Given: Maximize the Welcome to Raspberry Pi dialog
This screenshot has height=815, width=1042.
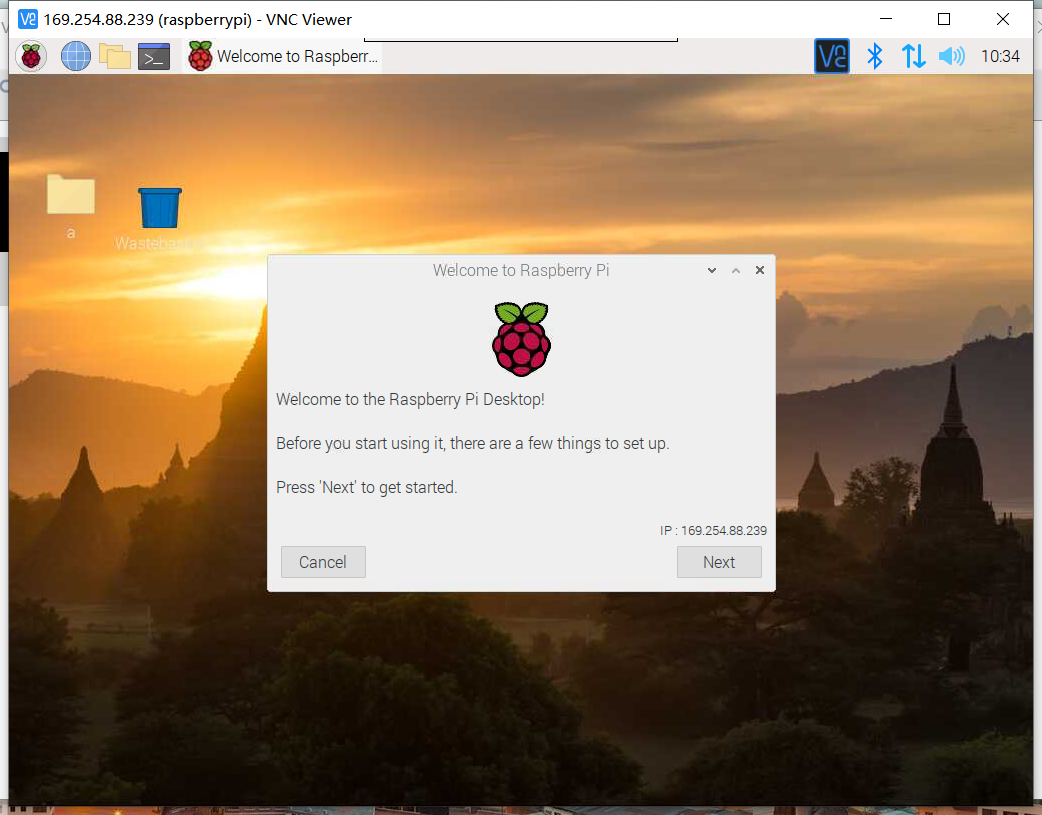Looking at the screenshot, I should click(x=736, y=271).
